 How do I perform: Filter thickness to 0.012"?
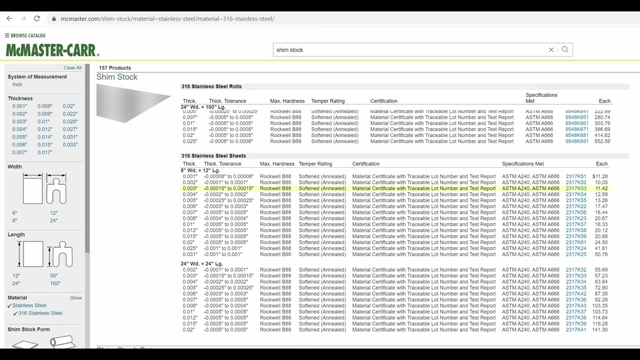(45, 129)
